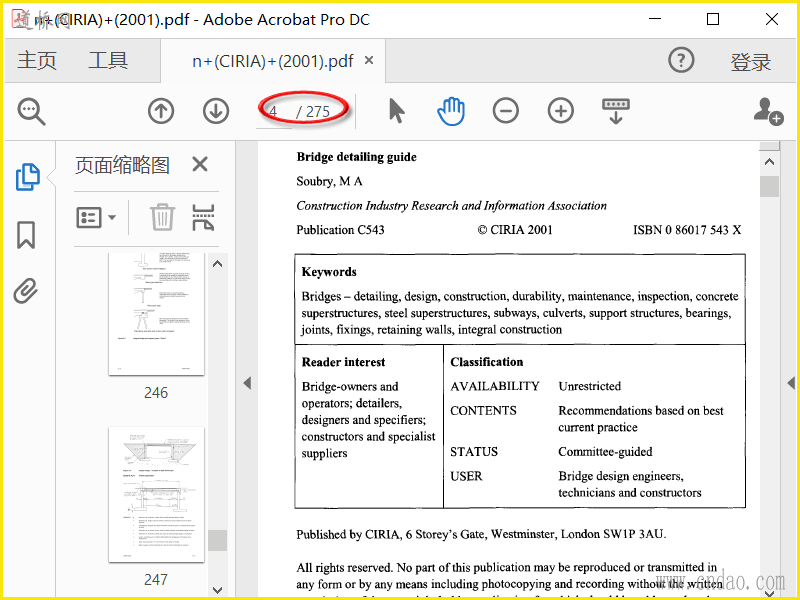
Task: Select the n+(CIRIA)+(2001).pdf document tab
Action: [x=272, y=61]
